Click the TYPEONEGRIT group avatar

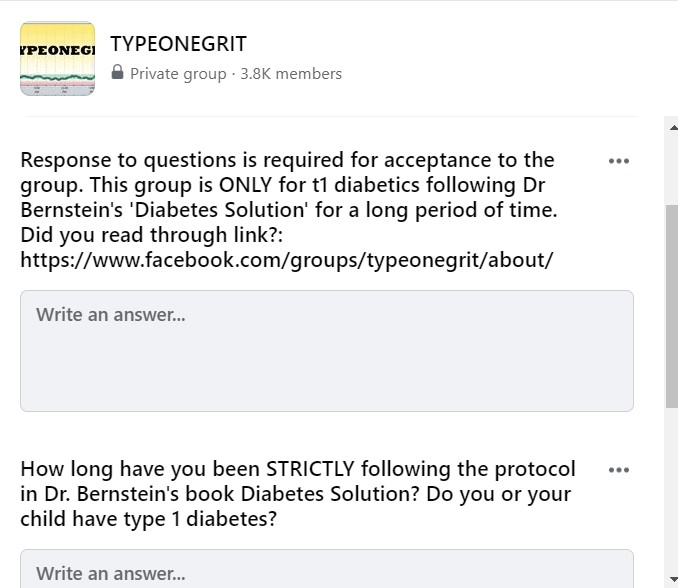(57, 58)
